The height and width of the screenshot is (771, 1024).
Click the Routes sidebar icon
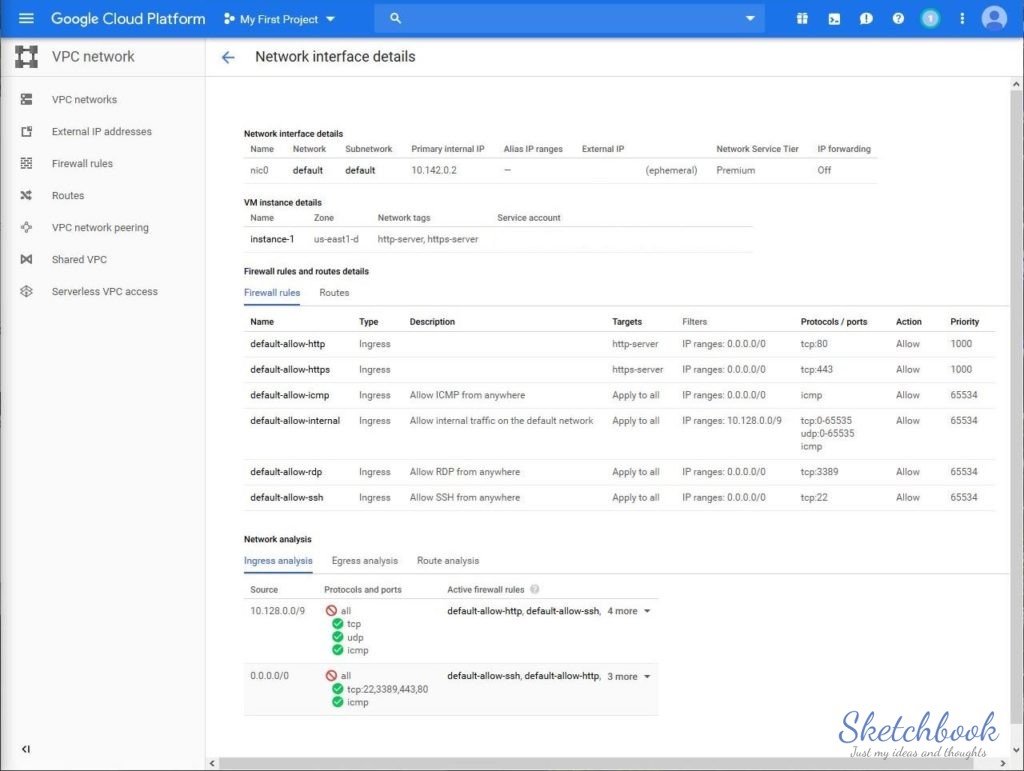pyautogui.click(x=26, y=195)
